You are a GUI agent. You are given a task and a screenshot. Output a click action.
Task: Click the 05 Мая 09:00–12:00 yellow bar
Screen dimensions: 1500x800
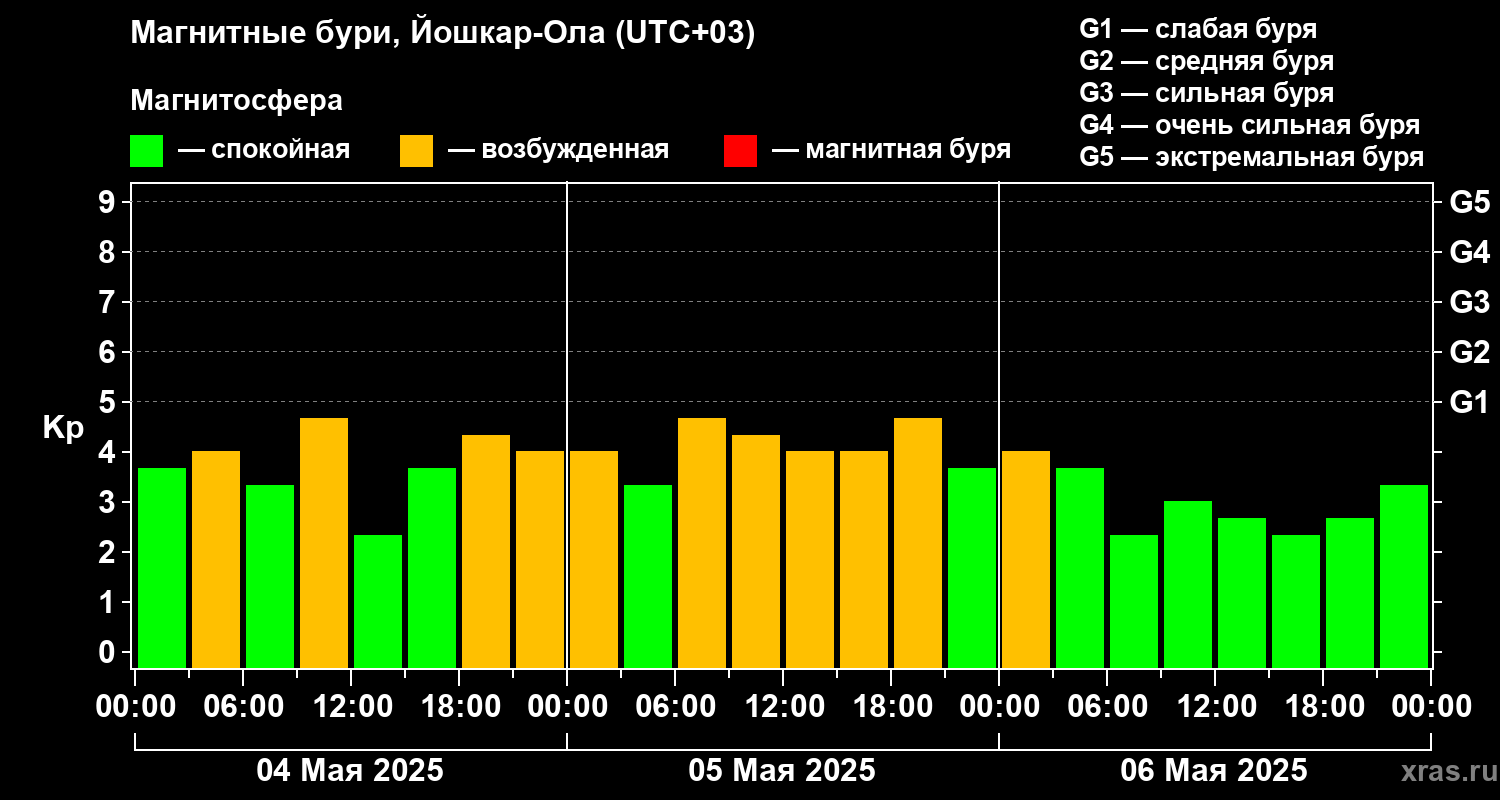tap(756, 551)
